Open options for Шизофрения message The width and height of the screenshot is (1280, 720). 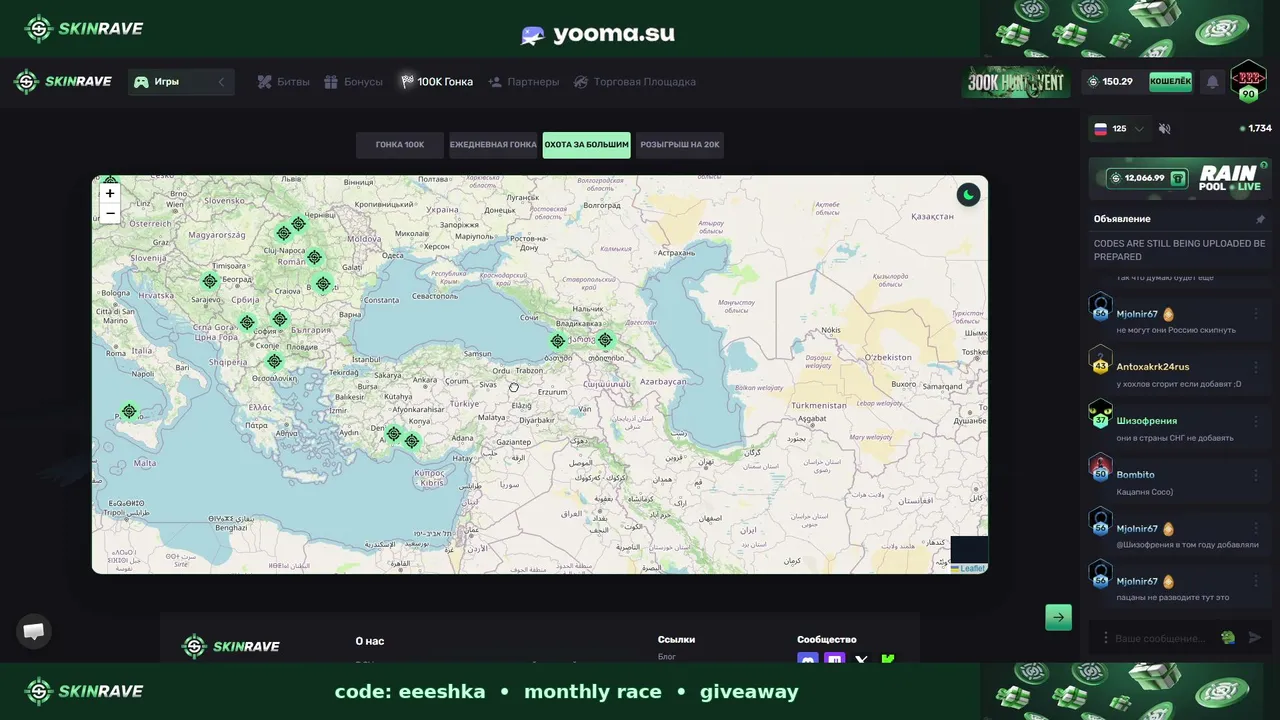point(1257,420)
